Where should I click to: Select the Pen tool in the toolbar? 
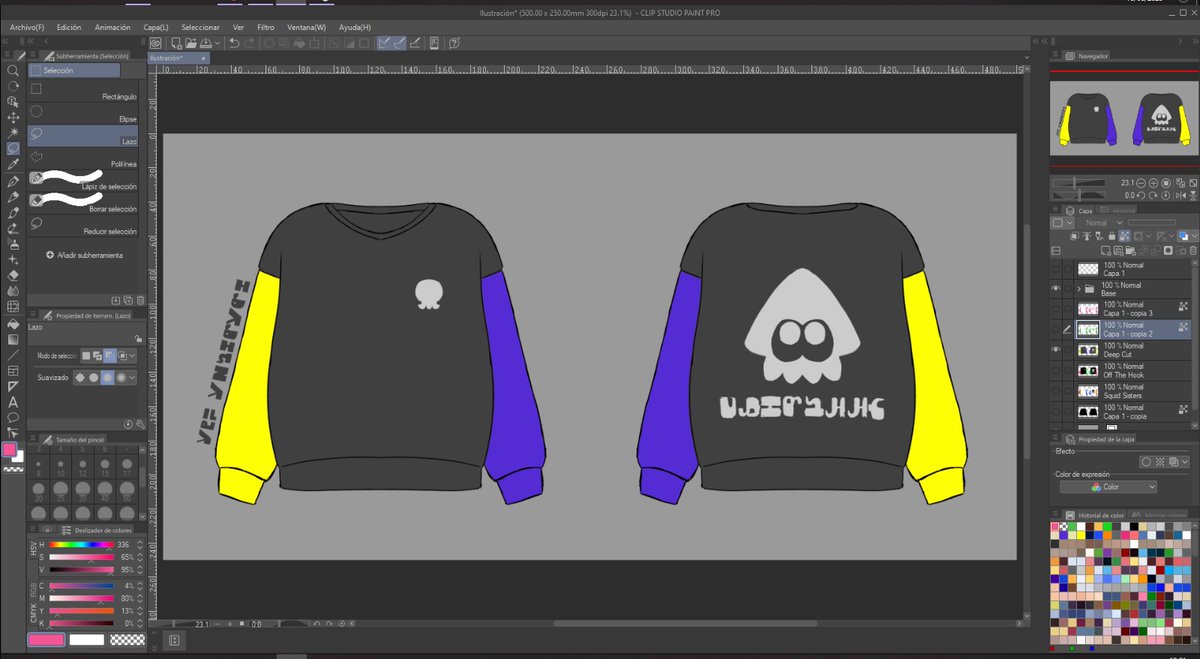pyautogui.click(x=13, y=182)
